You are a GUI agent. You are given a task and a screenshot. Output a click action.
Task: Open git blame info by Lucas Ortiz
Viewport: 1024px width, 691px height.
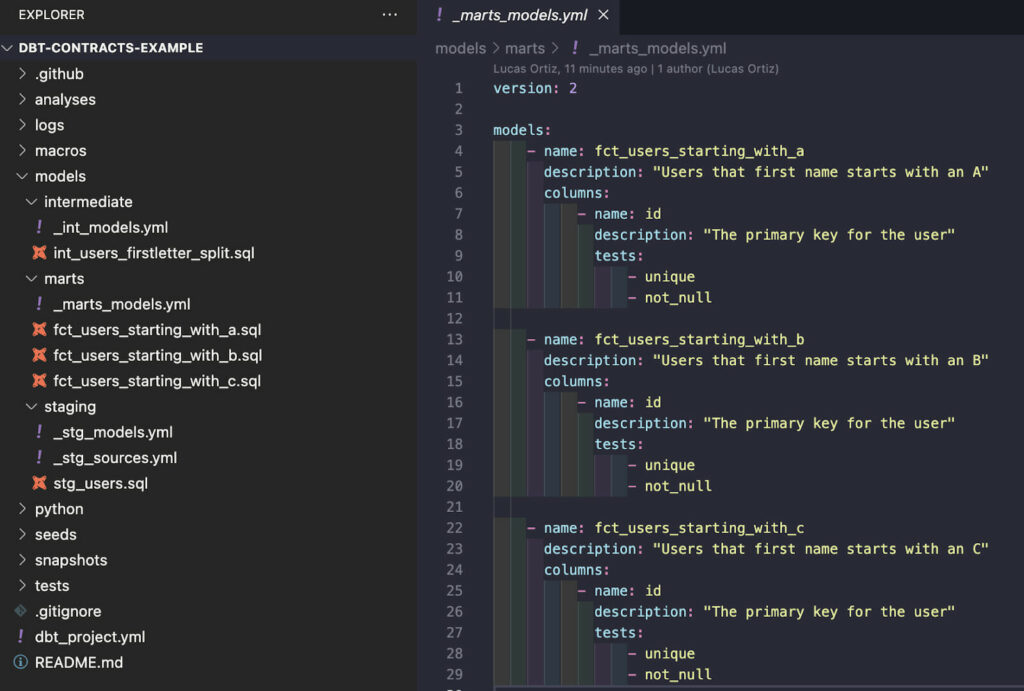[635, 69]
